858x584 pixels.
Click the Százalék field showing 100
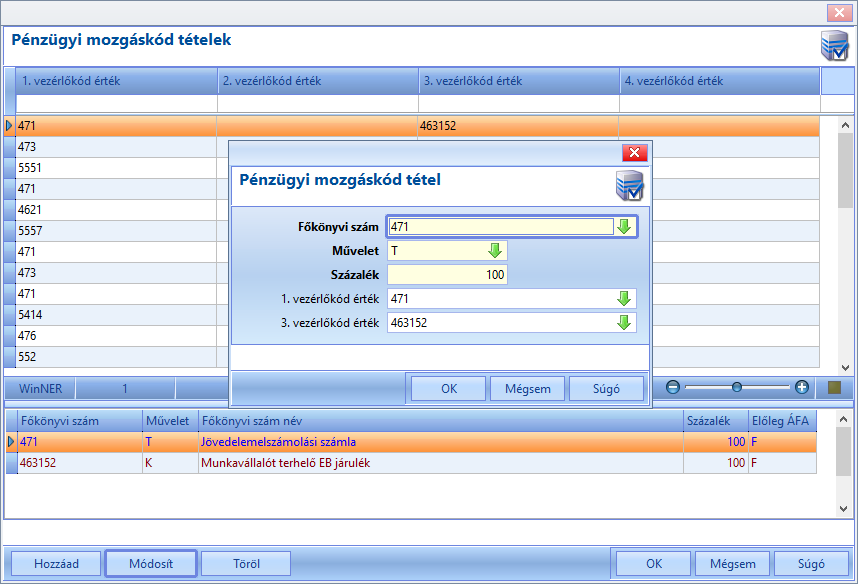click(447, 275)
